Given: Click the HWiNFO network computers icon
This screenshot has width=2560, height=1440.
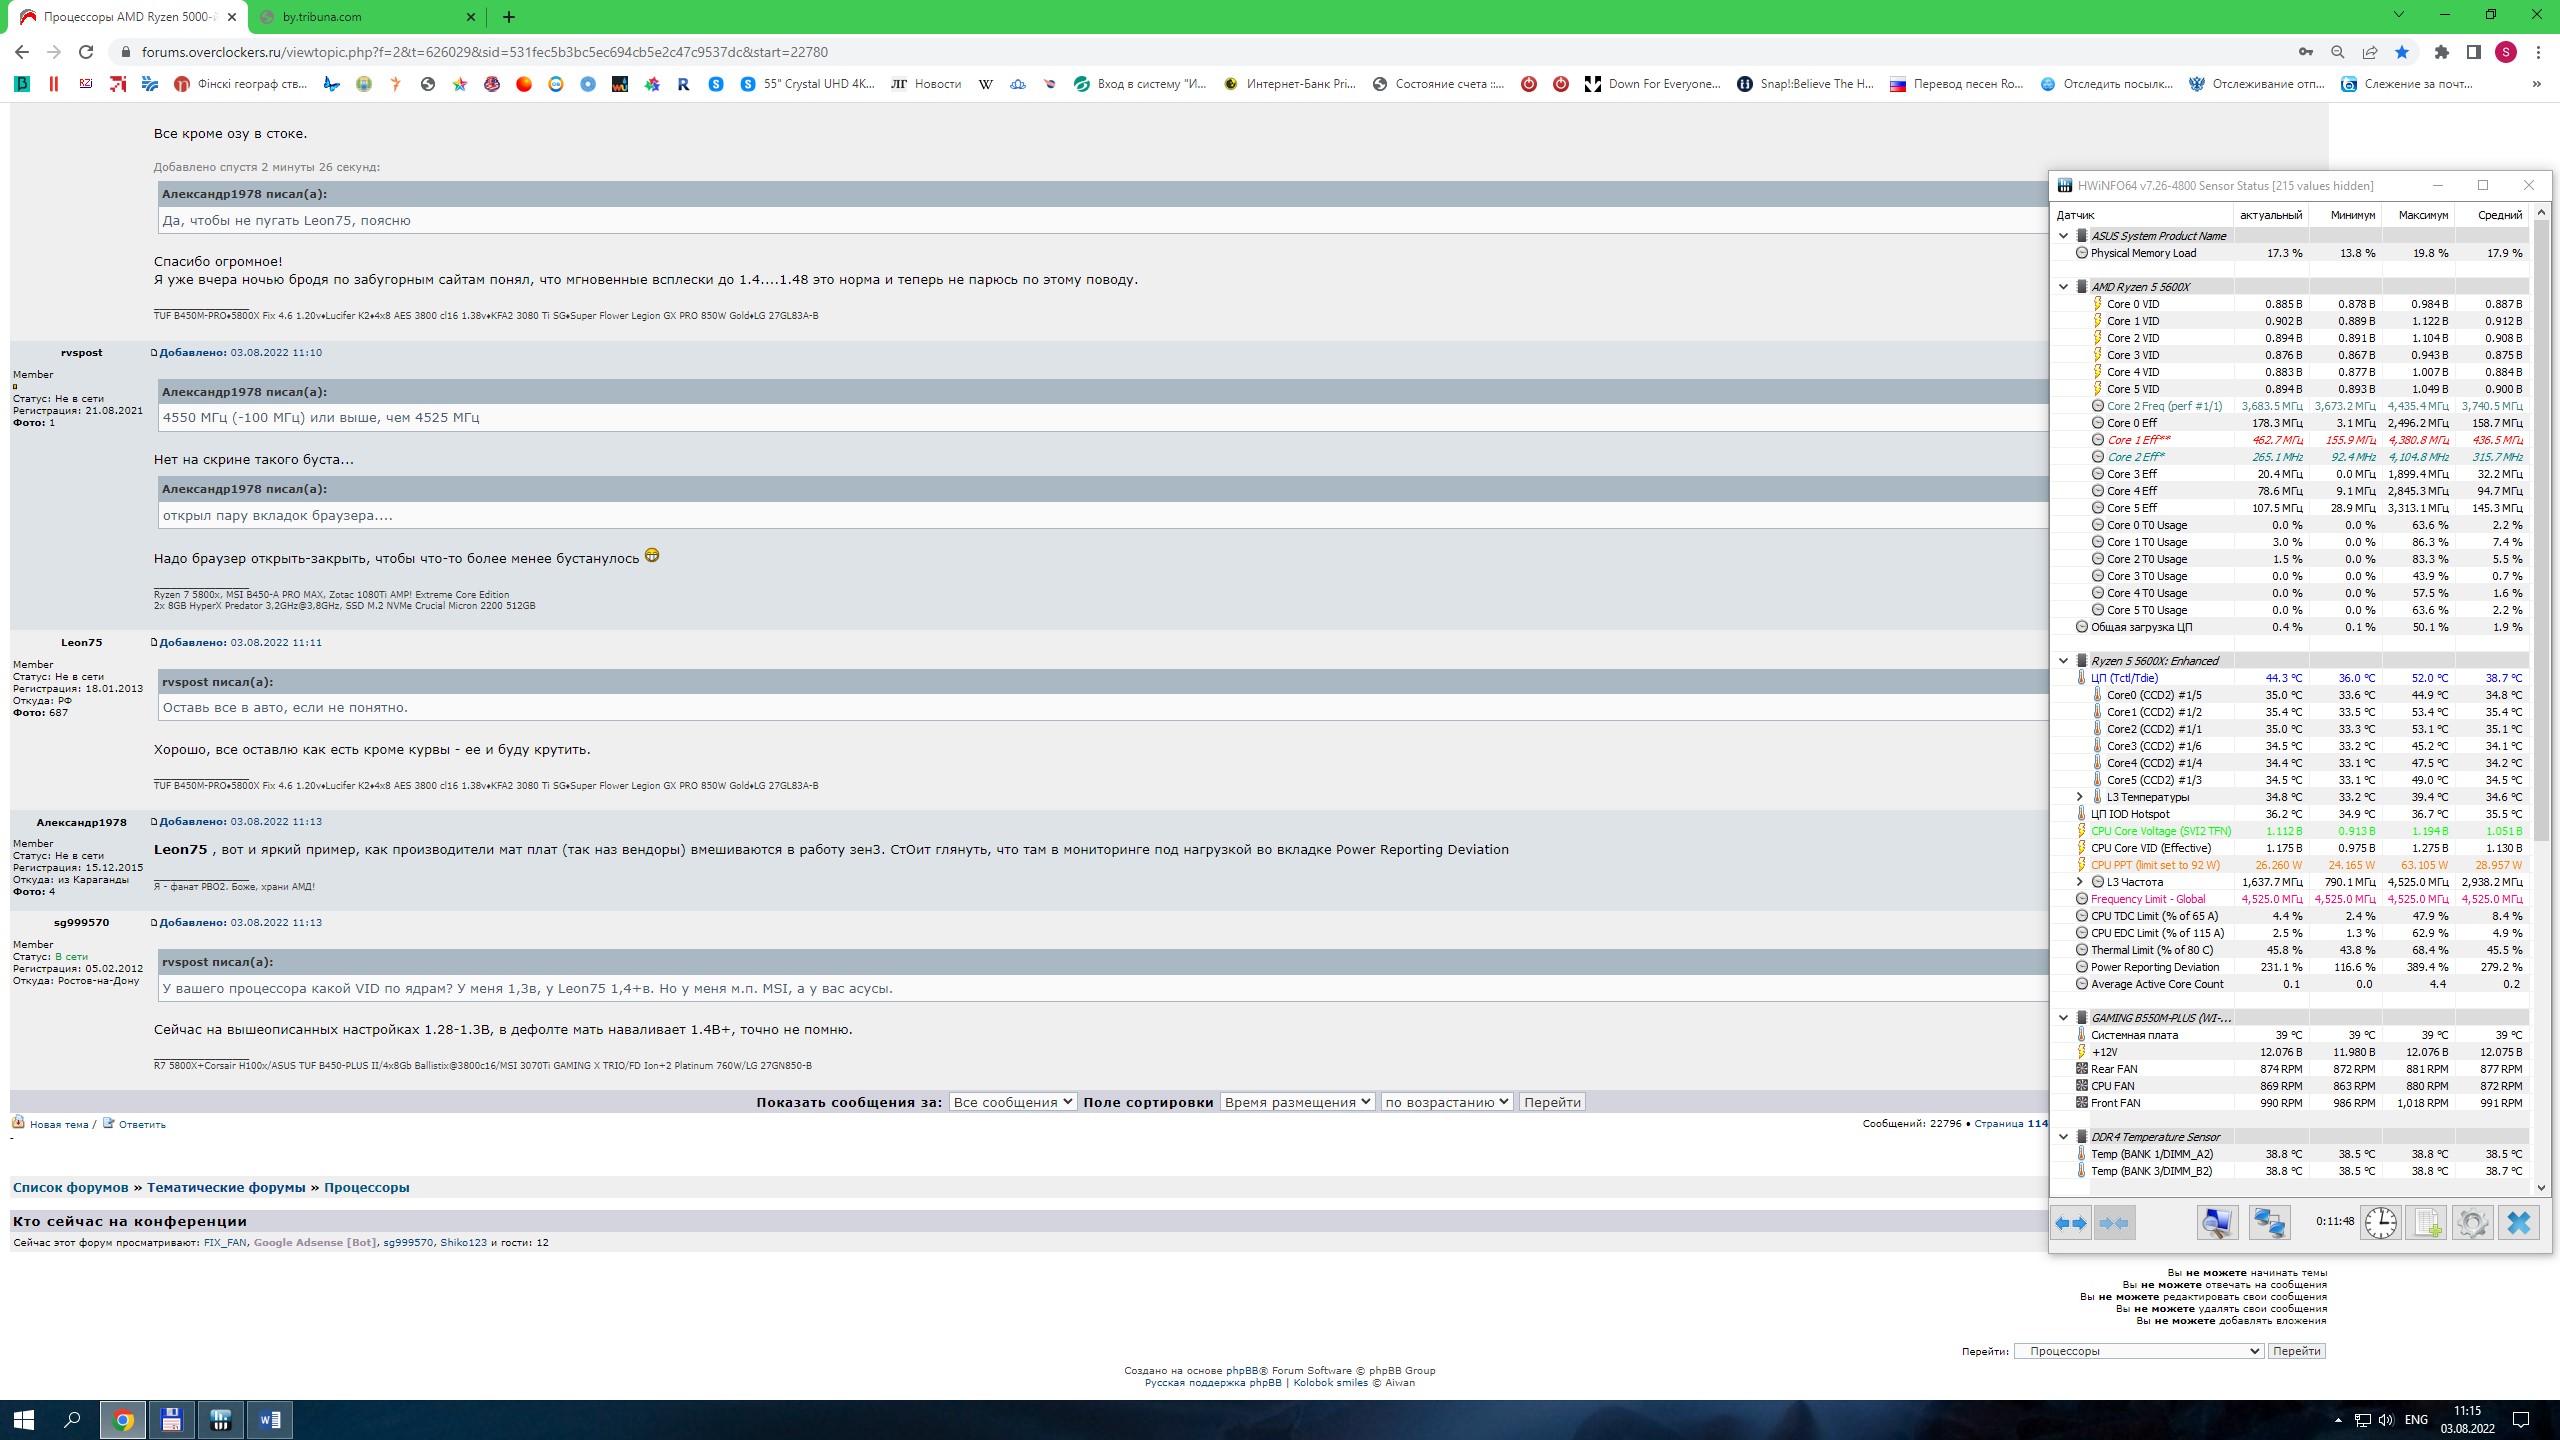Looking at the screenshot, I should 2269,1222.
